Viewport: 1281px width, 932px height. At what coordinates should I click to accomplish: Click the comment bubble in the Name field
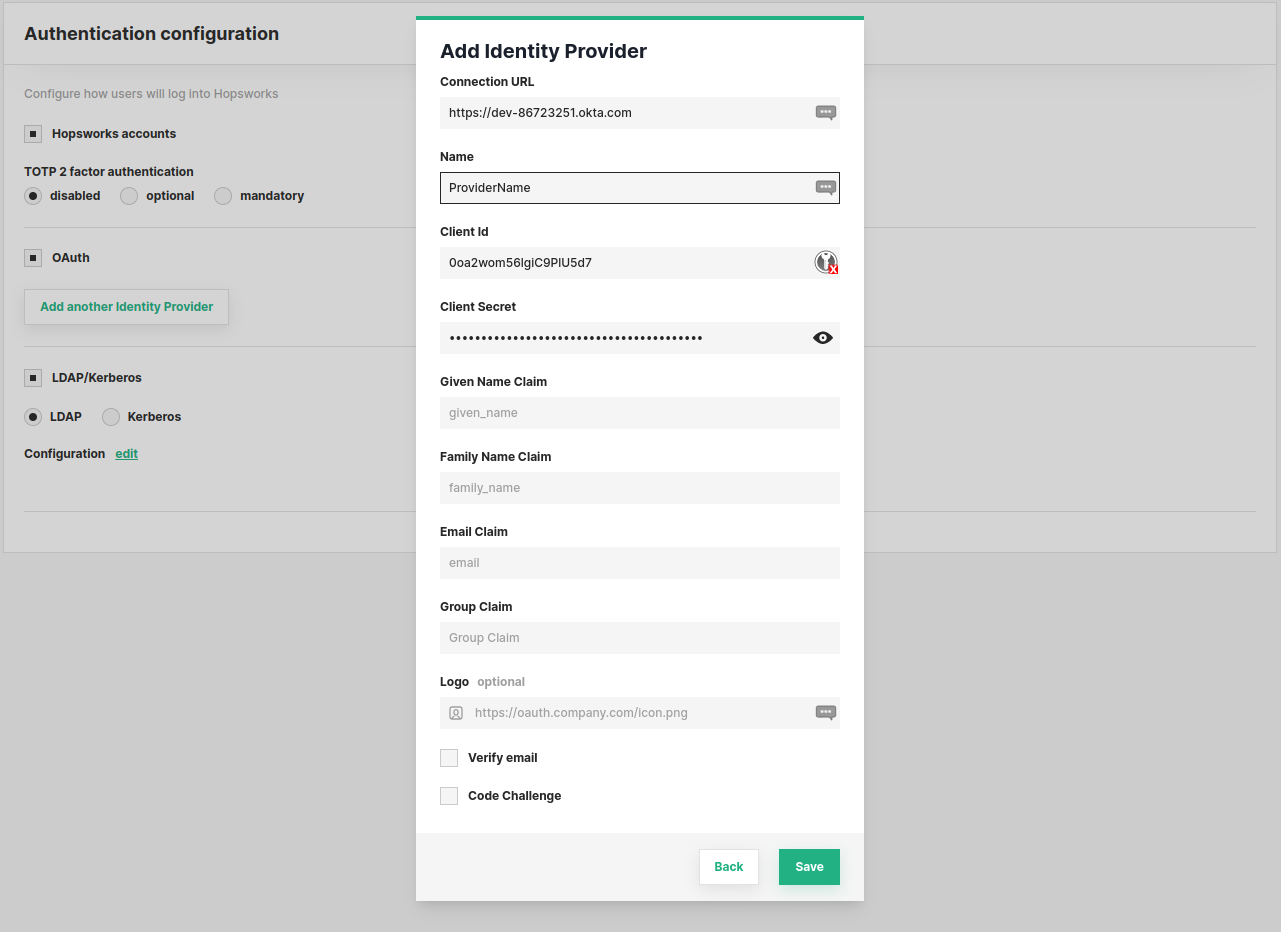point(825,187)
